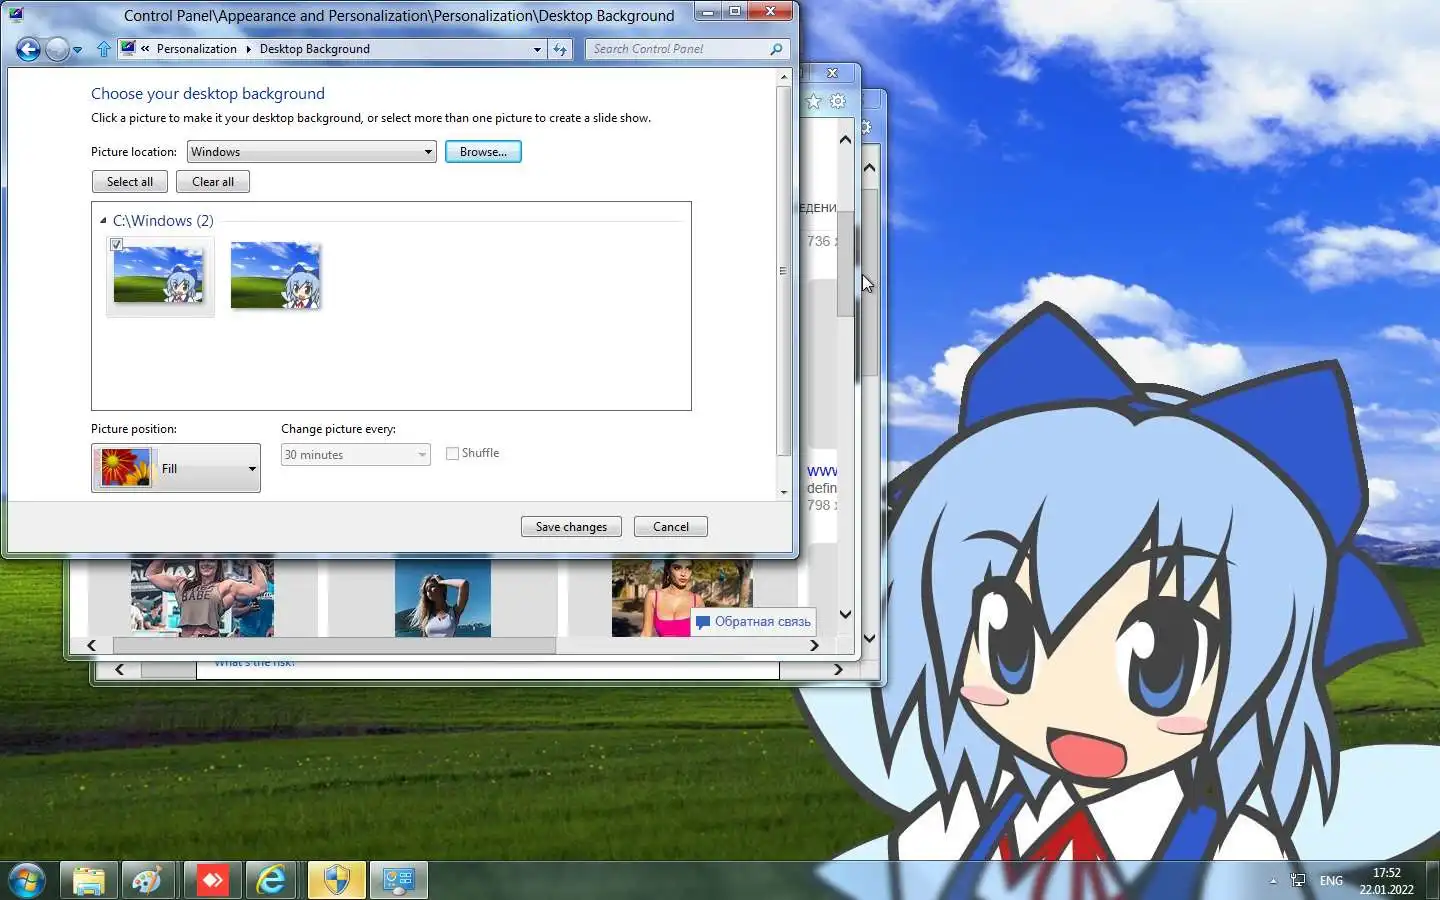This screenshot has height=900, width=1440.
Task: Open the red arrow app on taskbar
Action: (x=212, y=881)
